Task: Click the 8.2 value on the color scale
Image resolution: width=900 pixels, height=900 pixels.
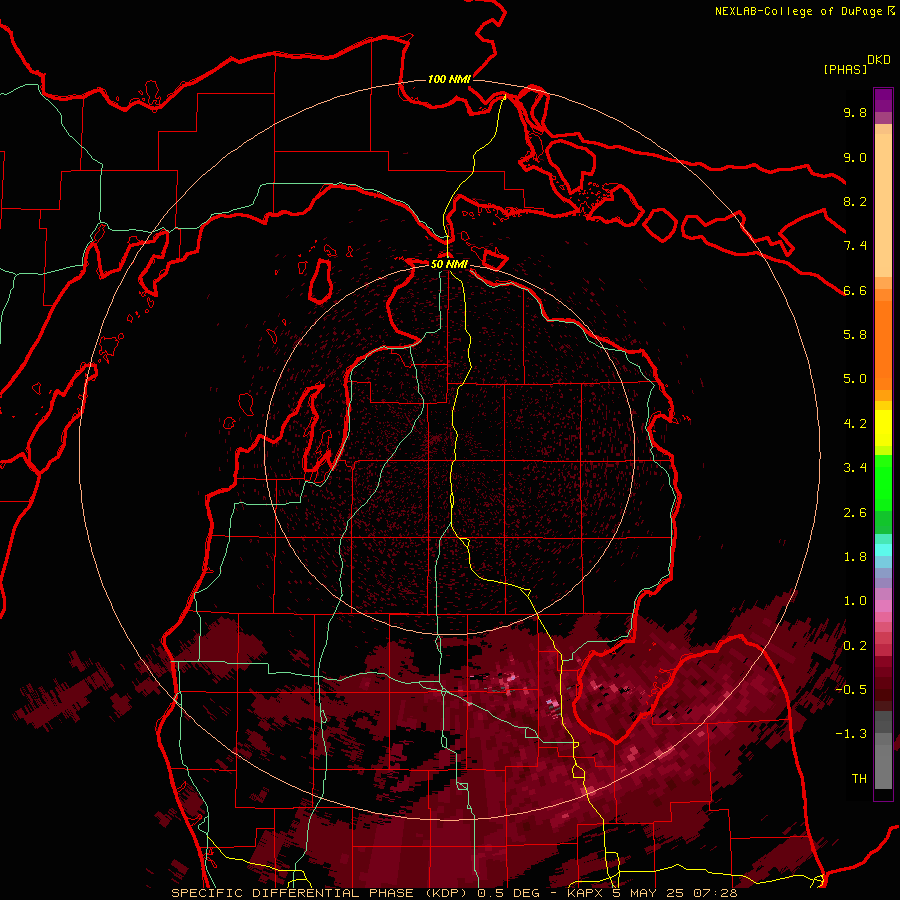Action: click(x=855, y=201)
